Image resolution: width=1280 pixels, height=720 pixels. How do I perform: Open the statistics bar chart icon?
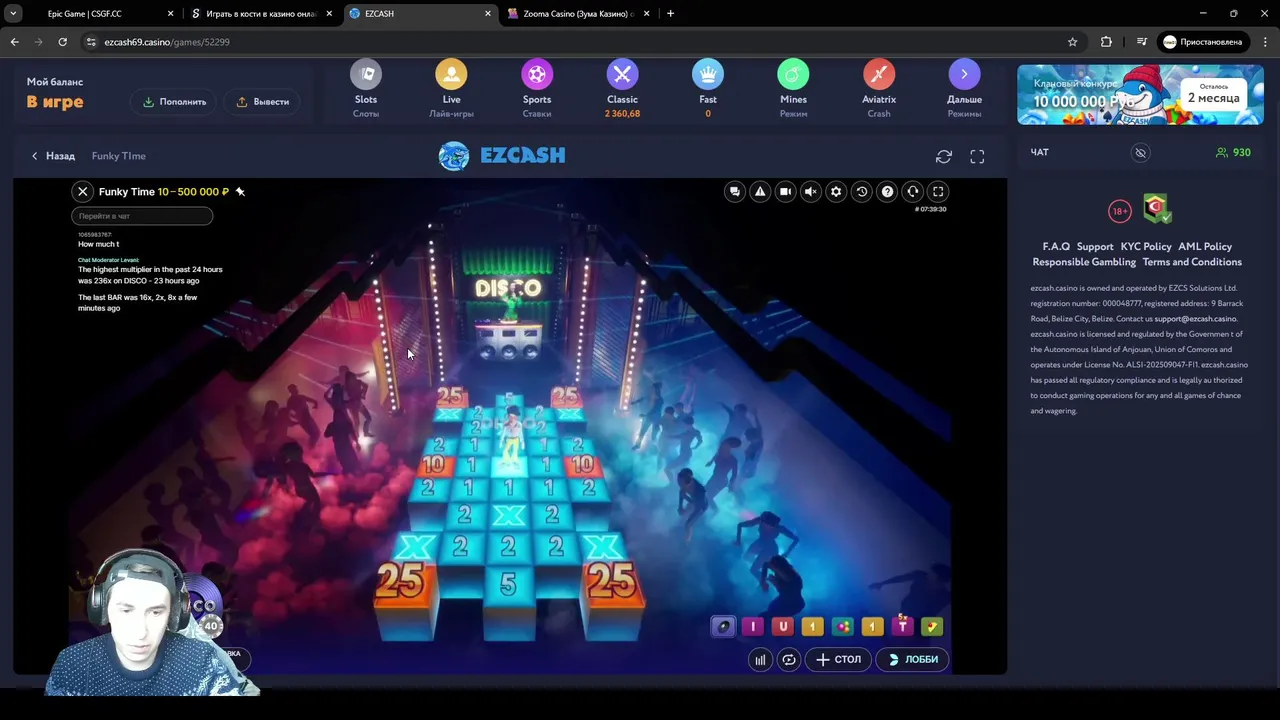point(761,660)
